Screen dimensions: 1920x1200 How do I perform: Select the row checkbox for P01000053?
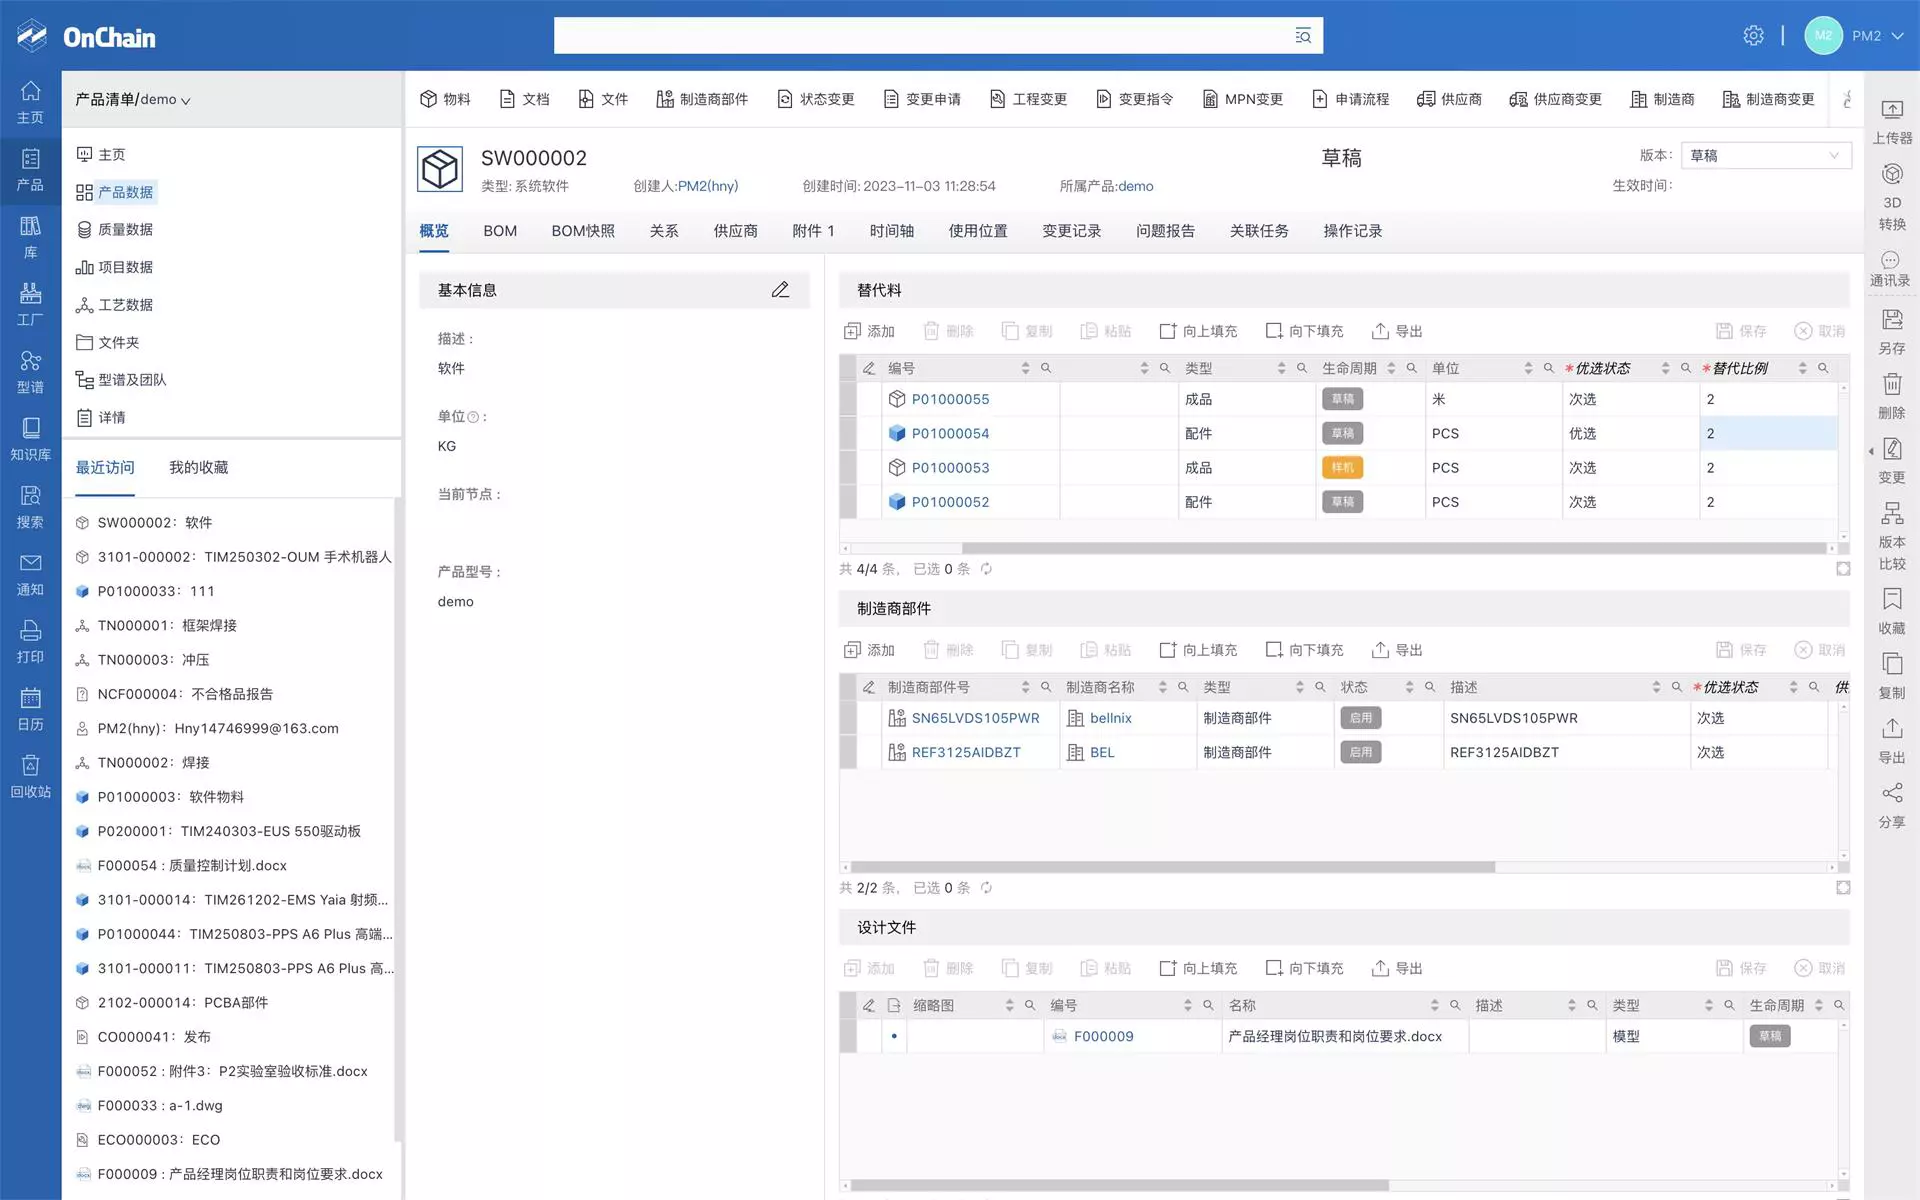848,468
